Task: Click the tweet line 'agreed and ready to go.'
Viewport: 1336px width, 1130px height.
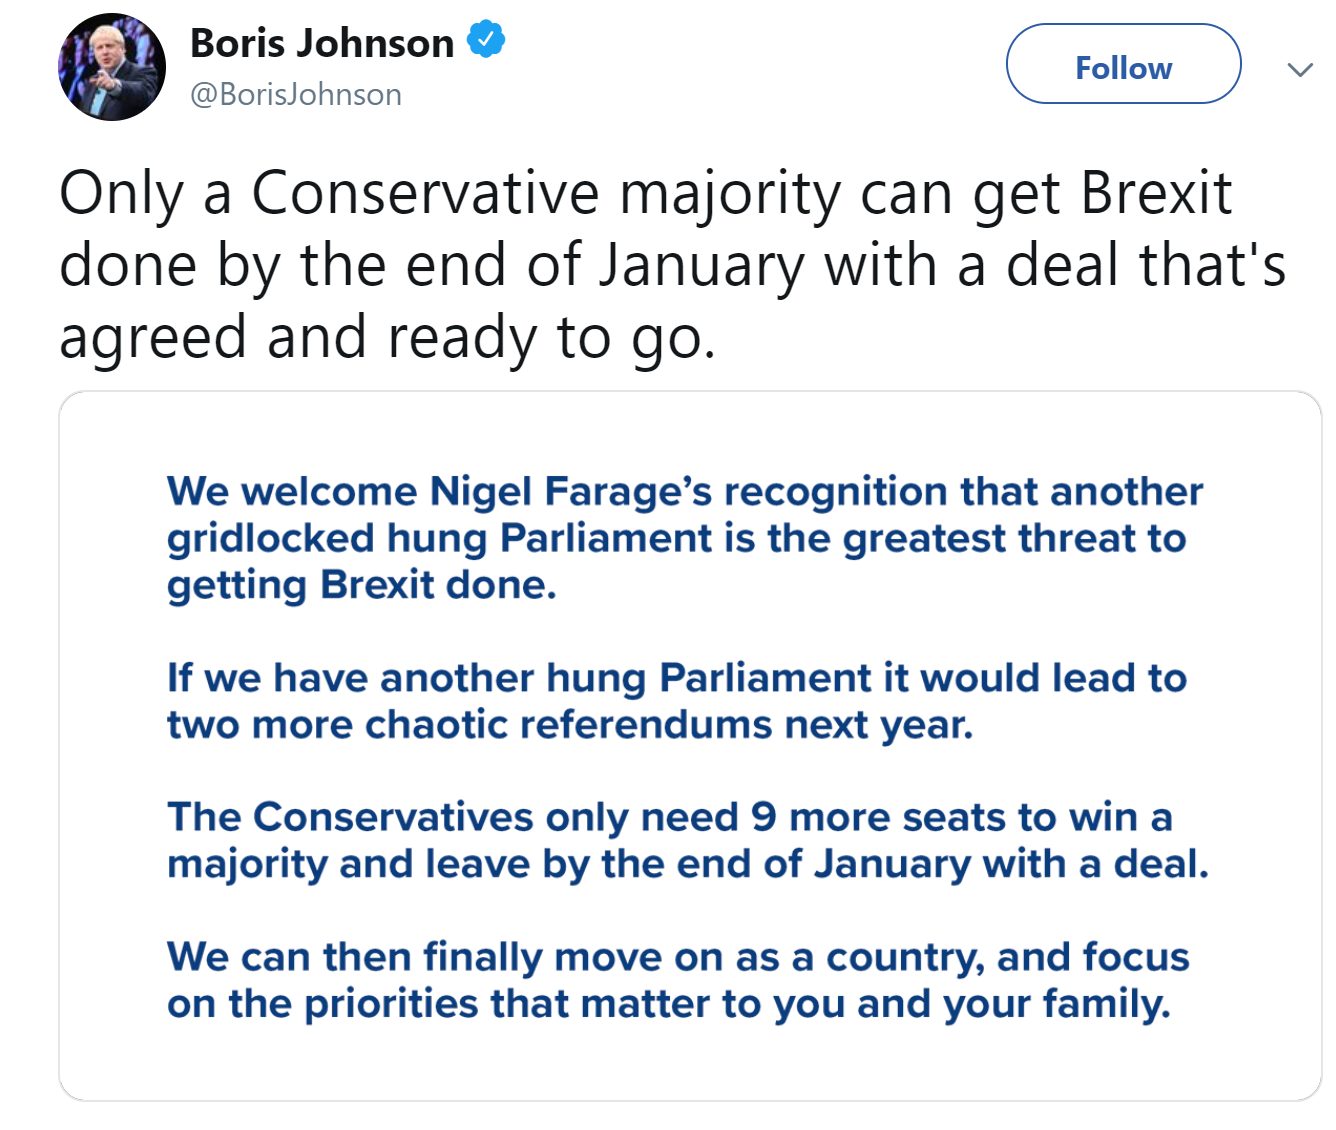Action: pos(388,337)
